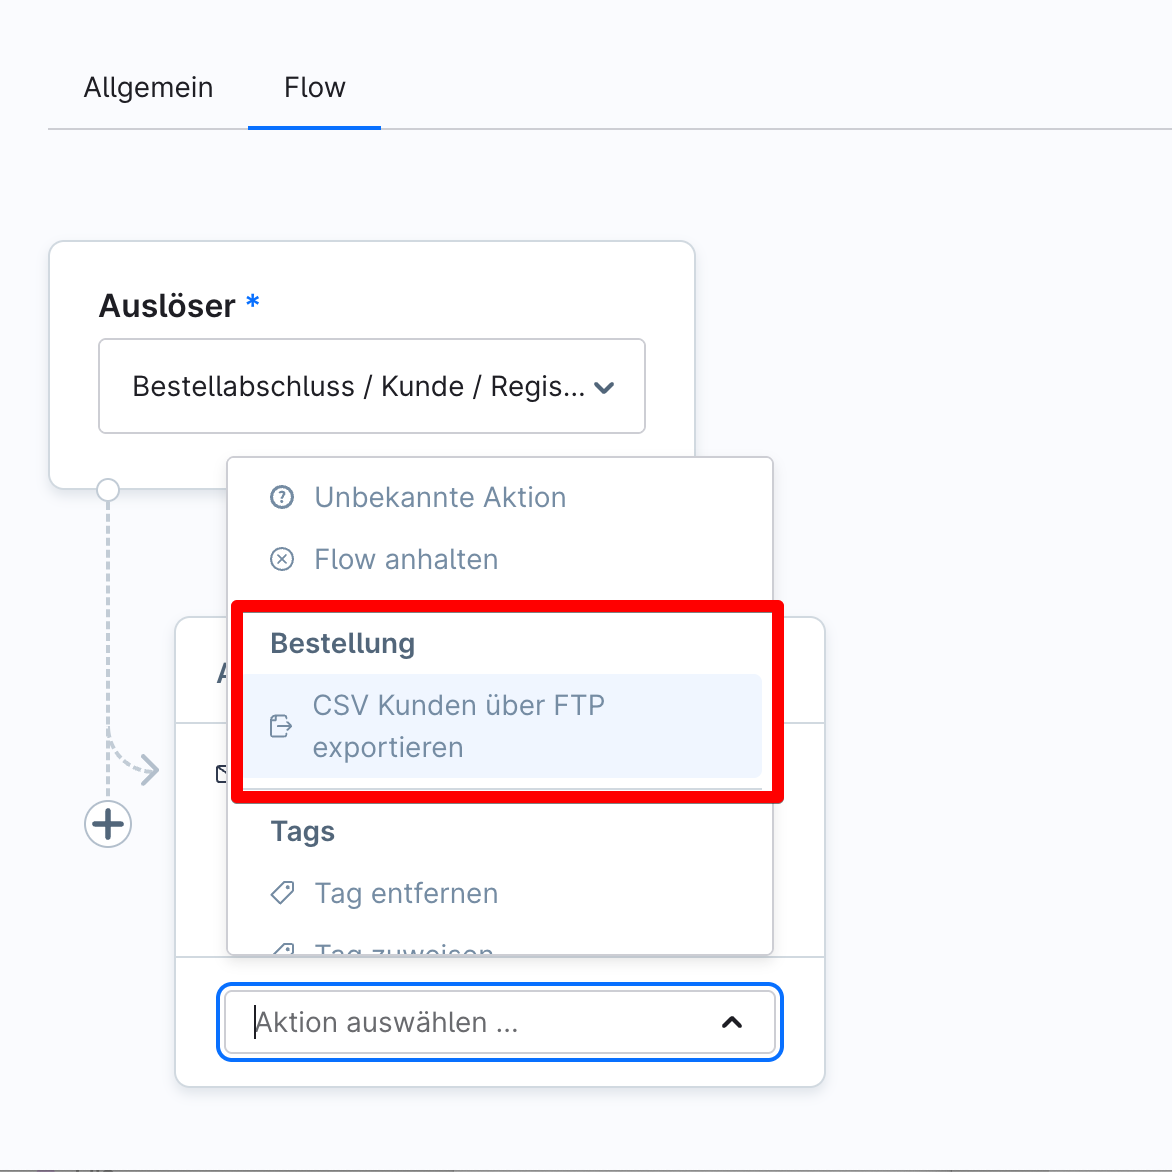Select the tag icon beside Tag entfernen
Viewport: 1172px width, 1172px height.
click(x=284, y=893)
